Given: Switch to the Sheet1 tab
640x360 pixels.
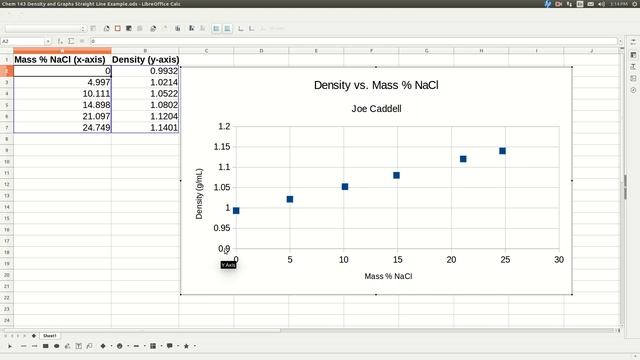Looking at the screenshot, I should [50, 336].
